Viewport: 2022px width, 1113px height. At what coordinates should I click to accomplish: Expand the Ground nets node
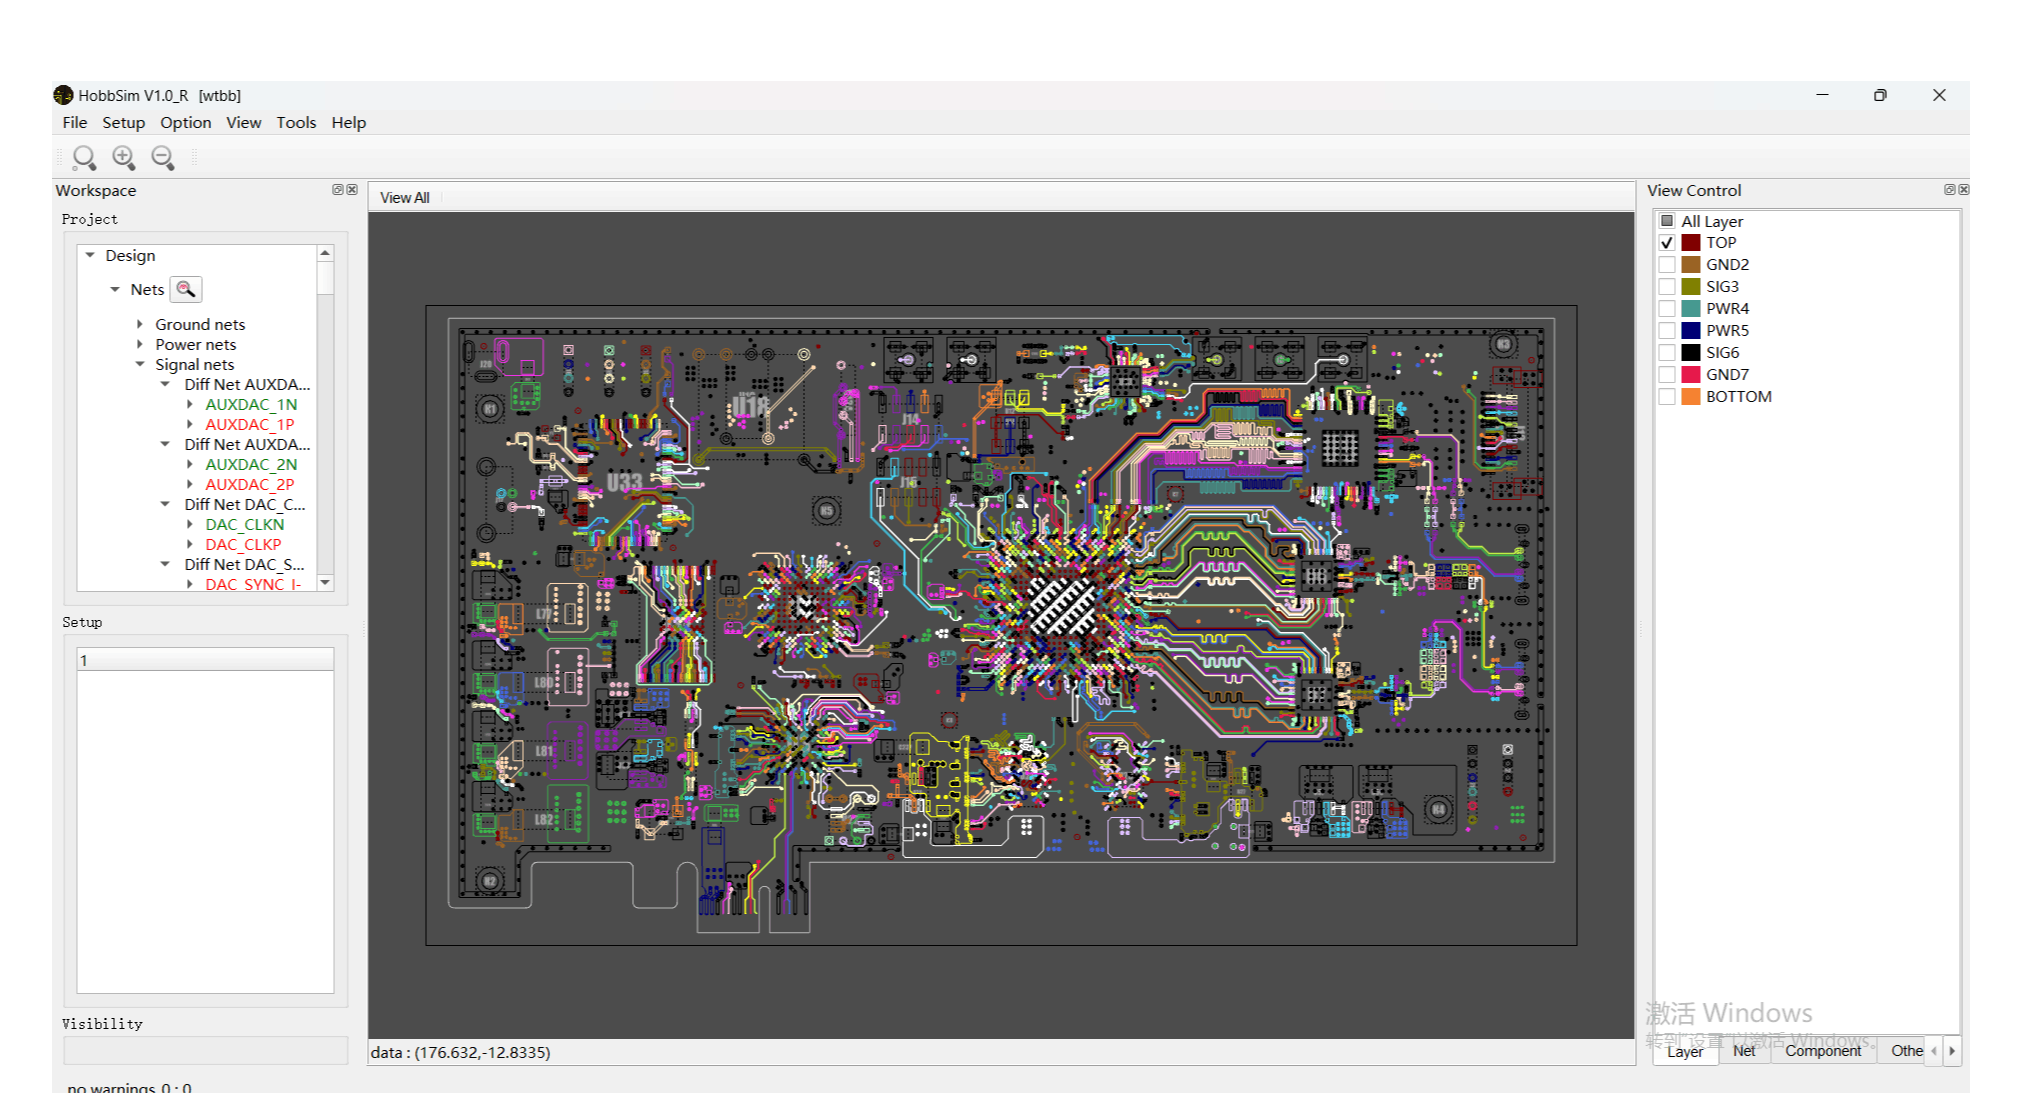click(140, 324)
